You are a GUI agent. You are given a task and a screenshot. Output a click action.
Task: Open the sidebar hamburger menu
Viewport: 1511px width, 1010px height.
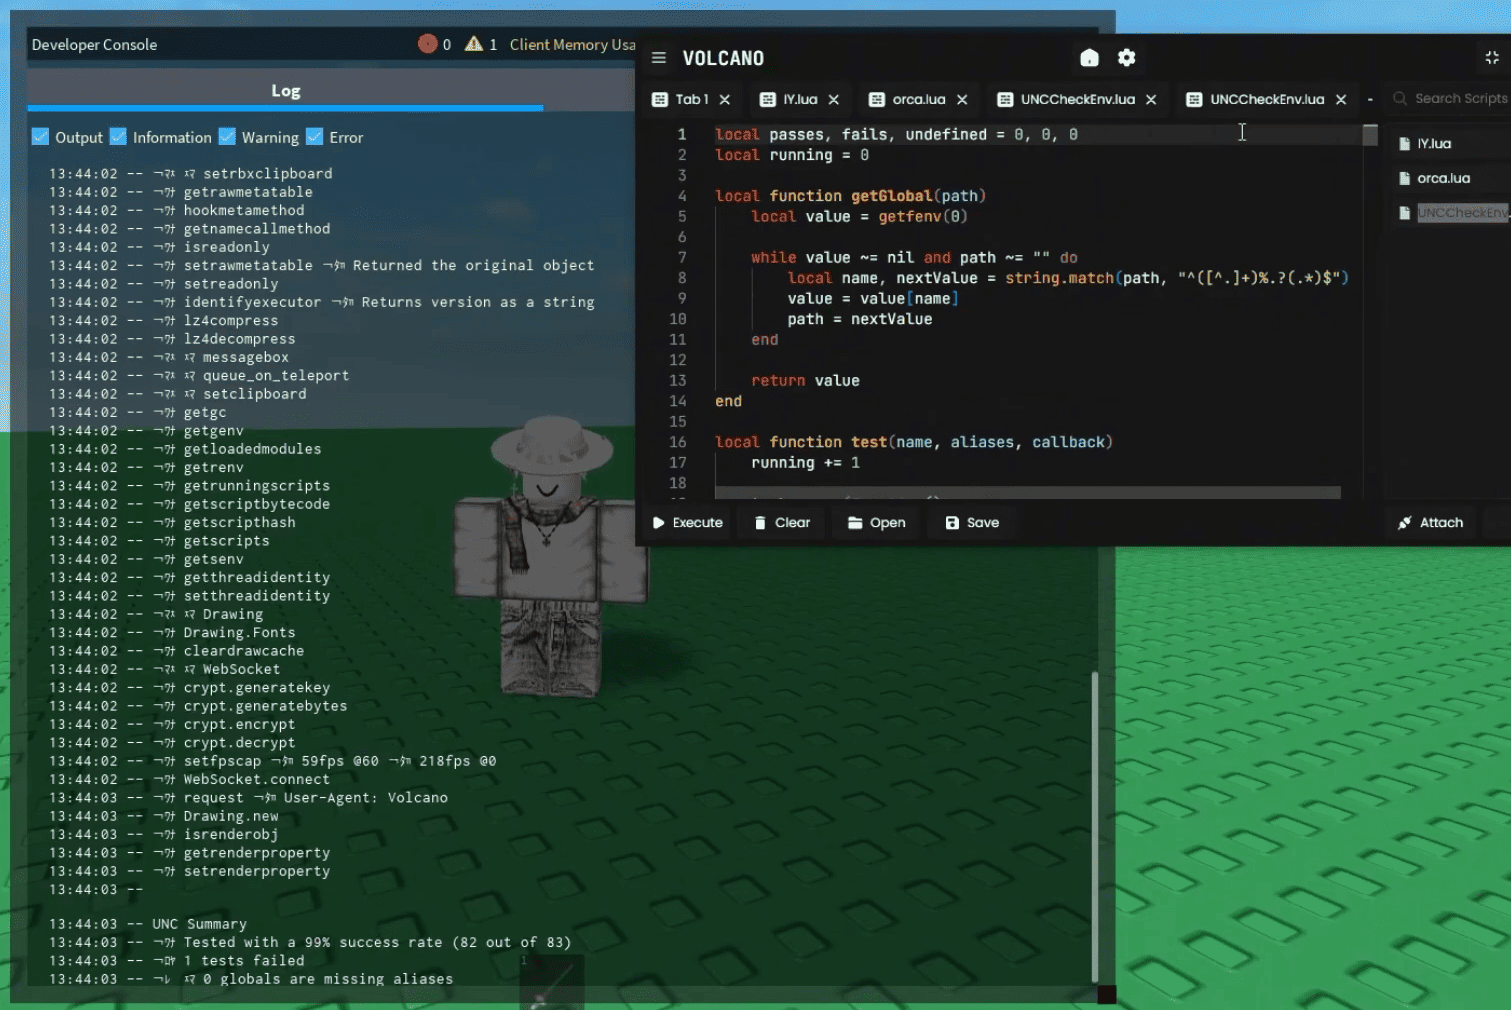pos(658,58)
